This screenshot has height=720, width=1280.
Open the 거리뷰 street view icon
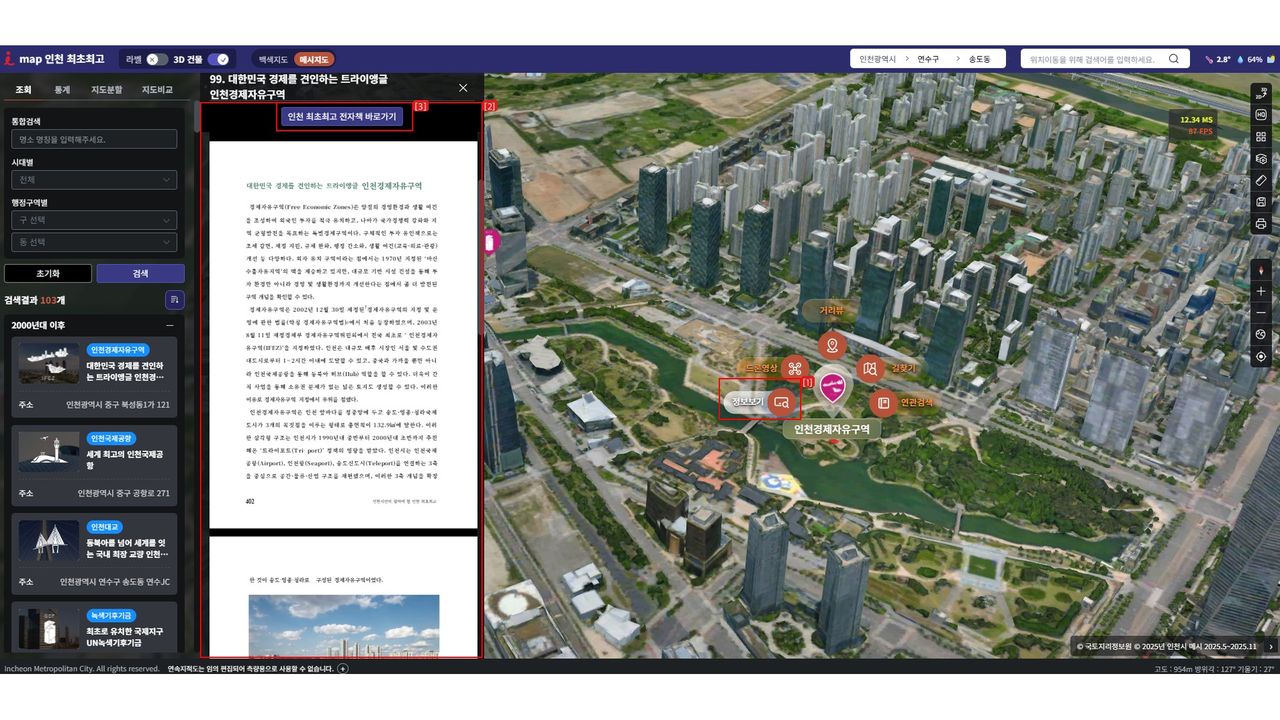click(x=832, y=346)
